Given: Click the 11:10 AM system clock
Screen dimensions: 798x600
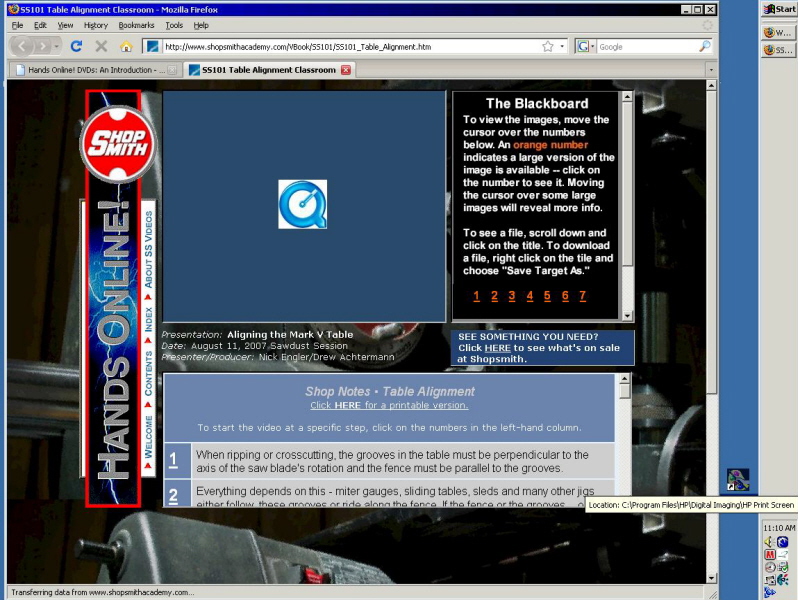Looking at the screenshot, I should [779, 528].
